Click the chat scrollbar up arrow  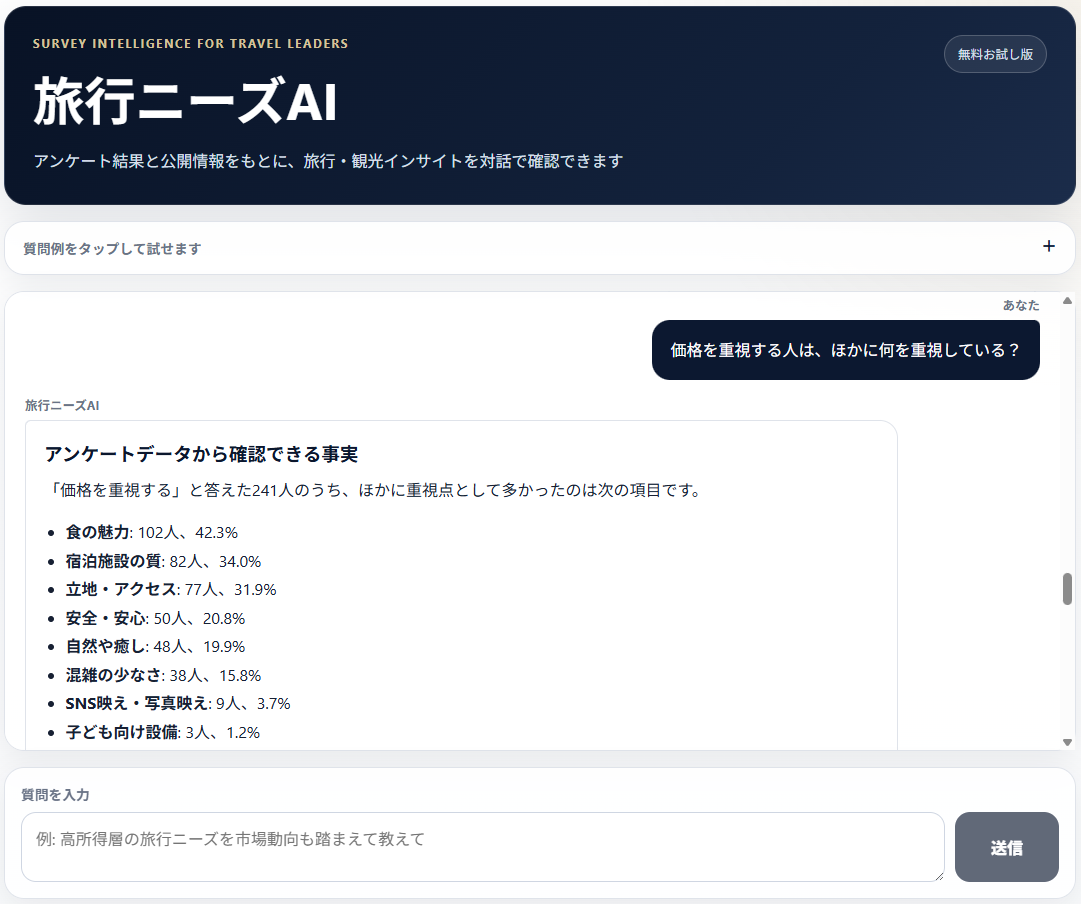pos(1067,301)
